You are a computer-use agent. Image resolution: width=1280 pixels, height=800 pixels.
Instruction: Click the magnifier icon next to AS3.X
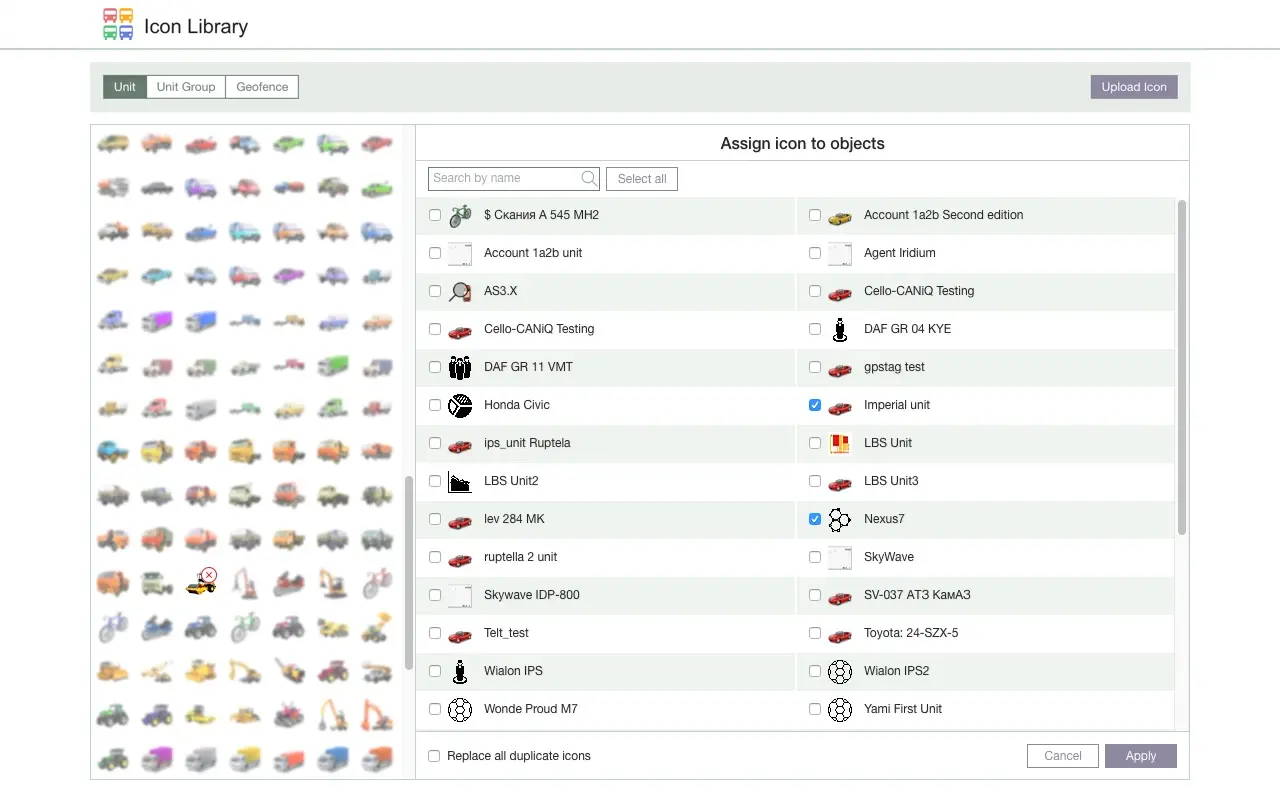(x=460, y=291)
